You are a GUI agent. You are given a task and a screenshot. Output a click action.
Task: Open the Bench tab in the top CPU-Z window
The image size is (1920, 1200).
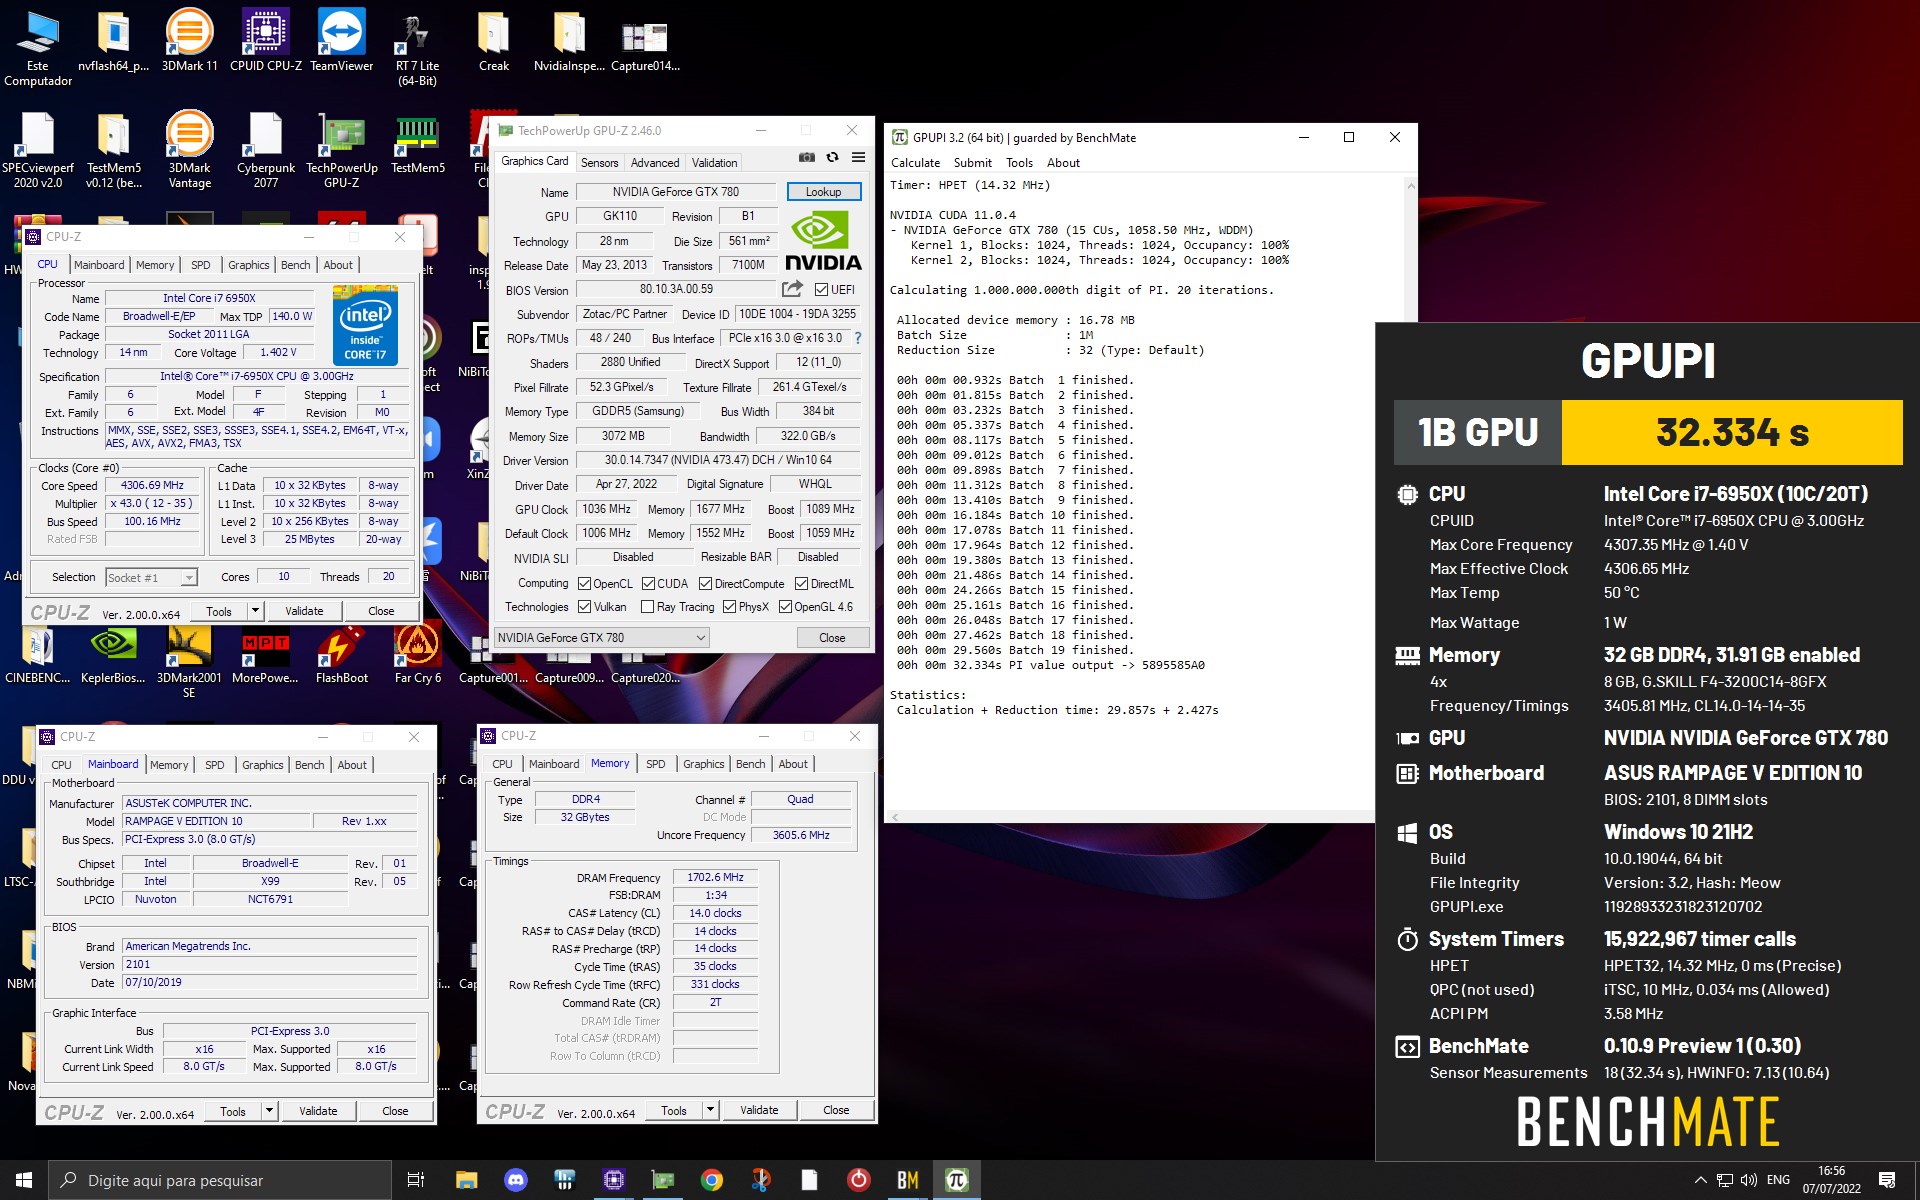[296, 265]
